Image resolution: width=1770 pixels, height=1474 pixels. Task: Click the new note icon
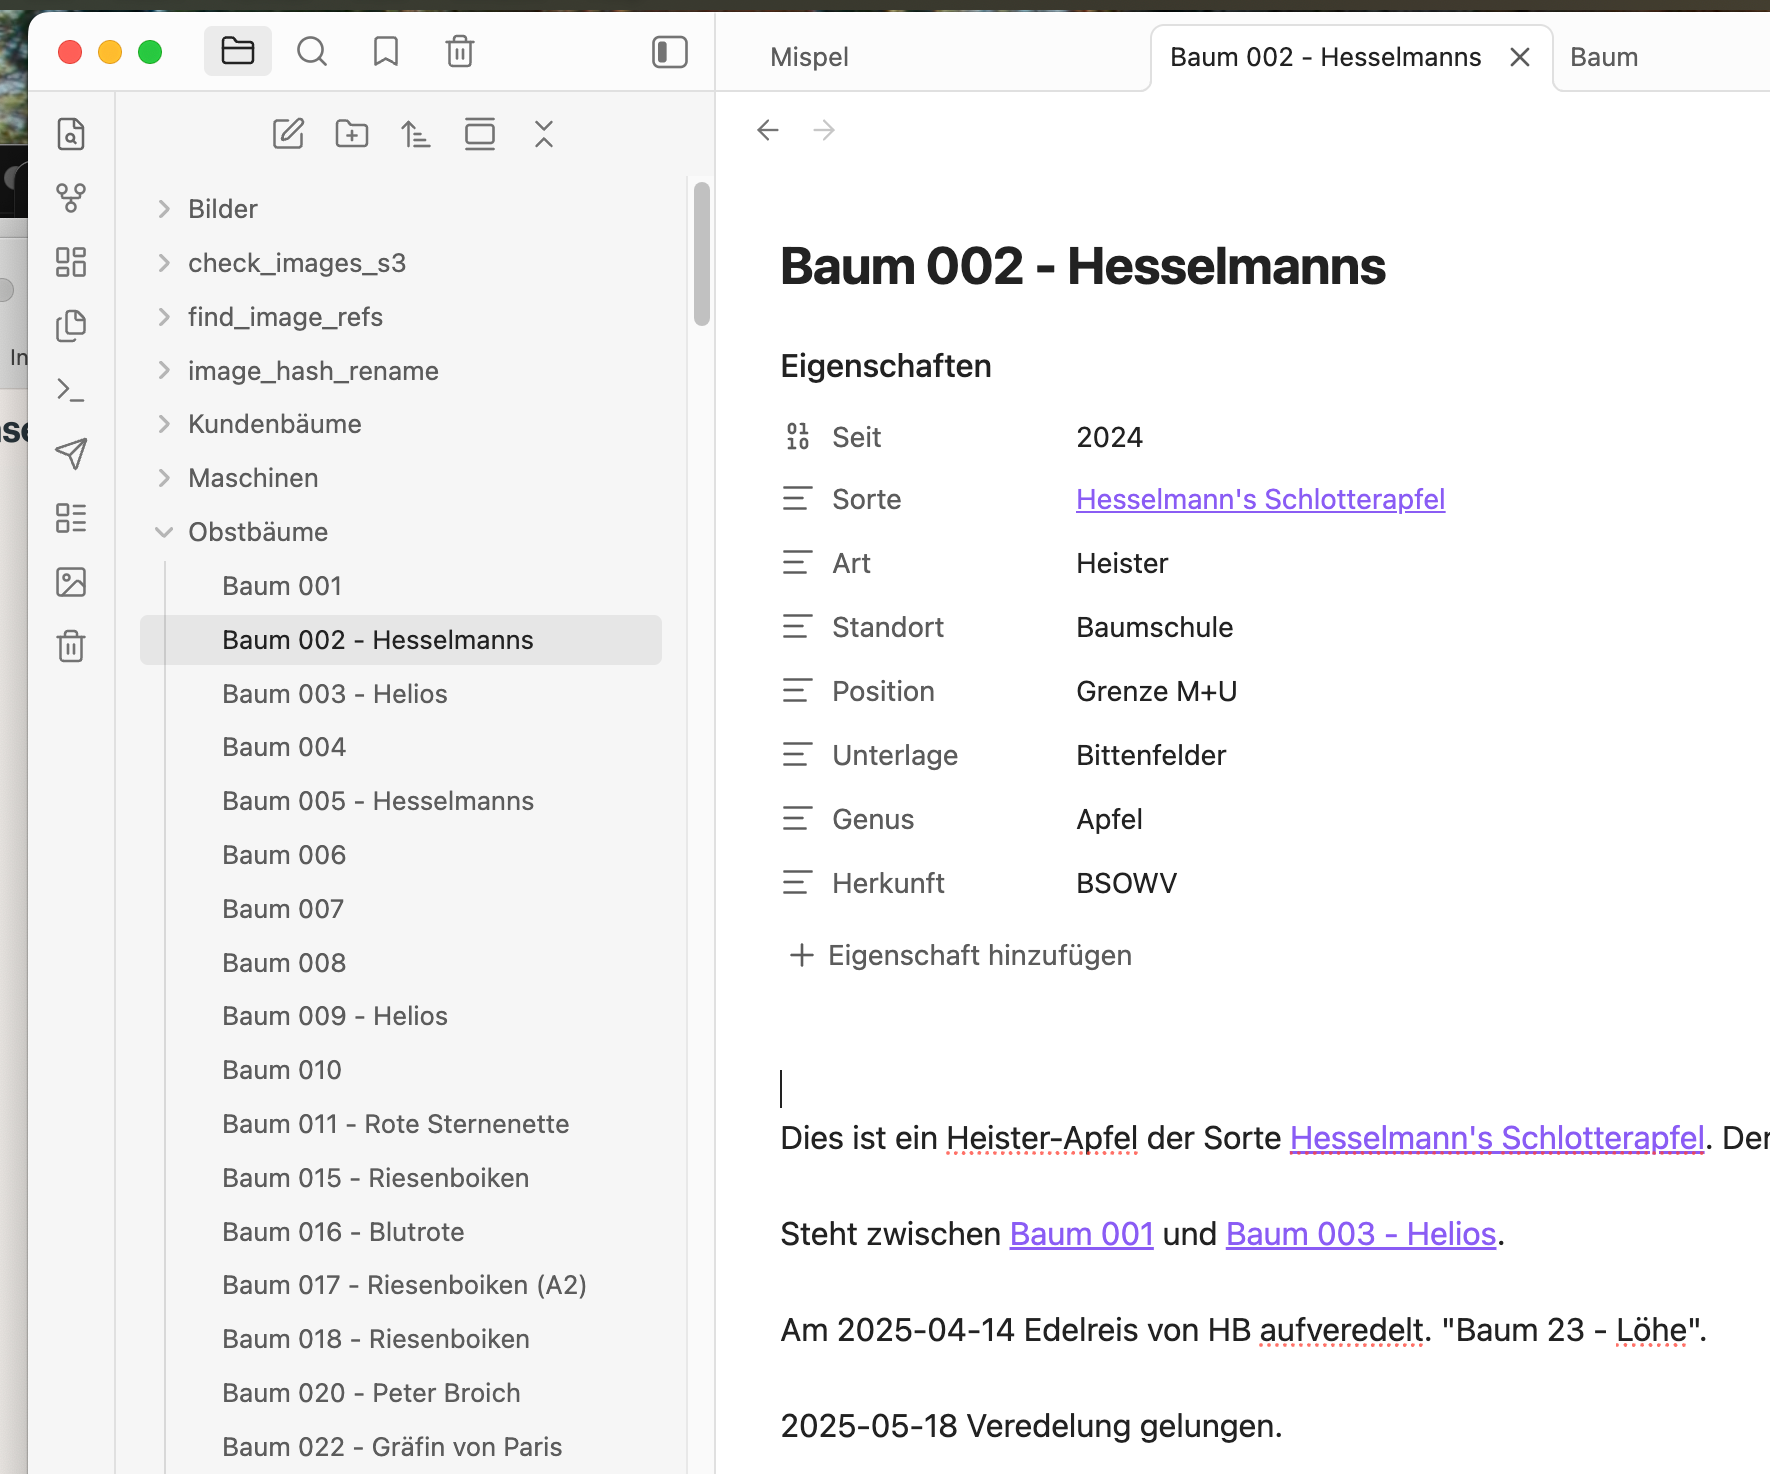pos(288,134)
